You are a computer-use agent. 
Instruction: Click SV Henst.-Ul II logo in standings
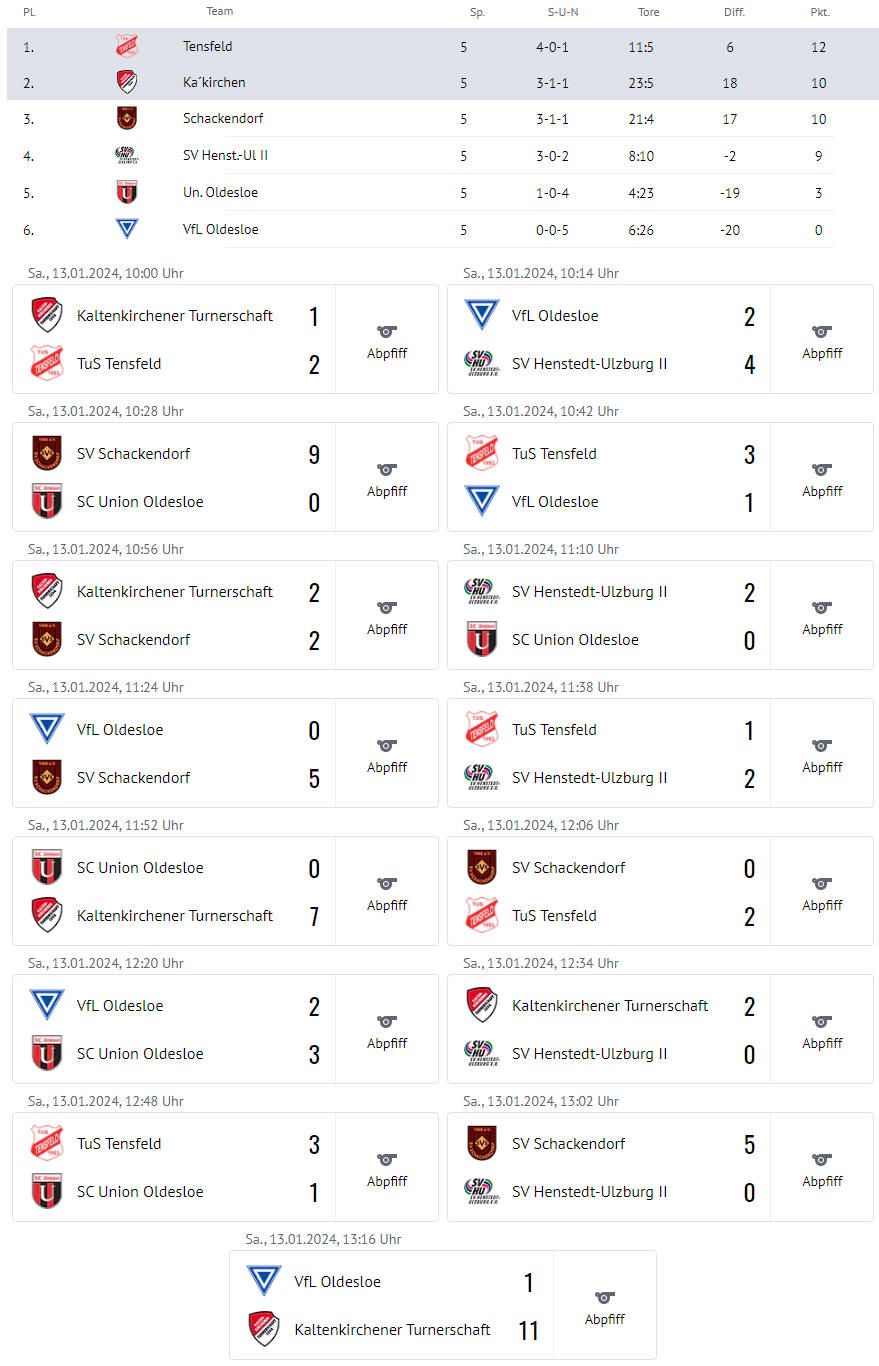point(127,155)
